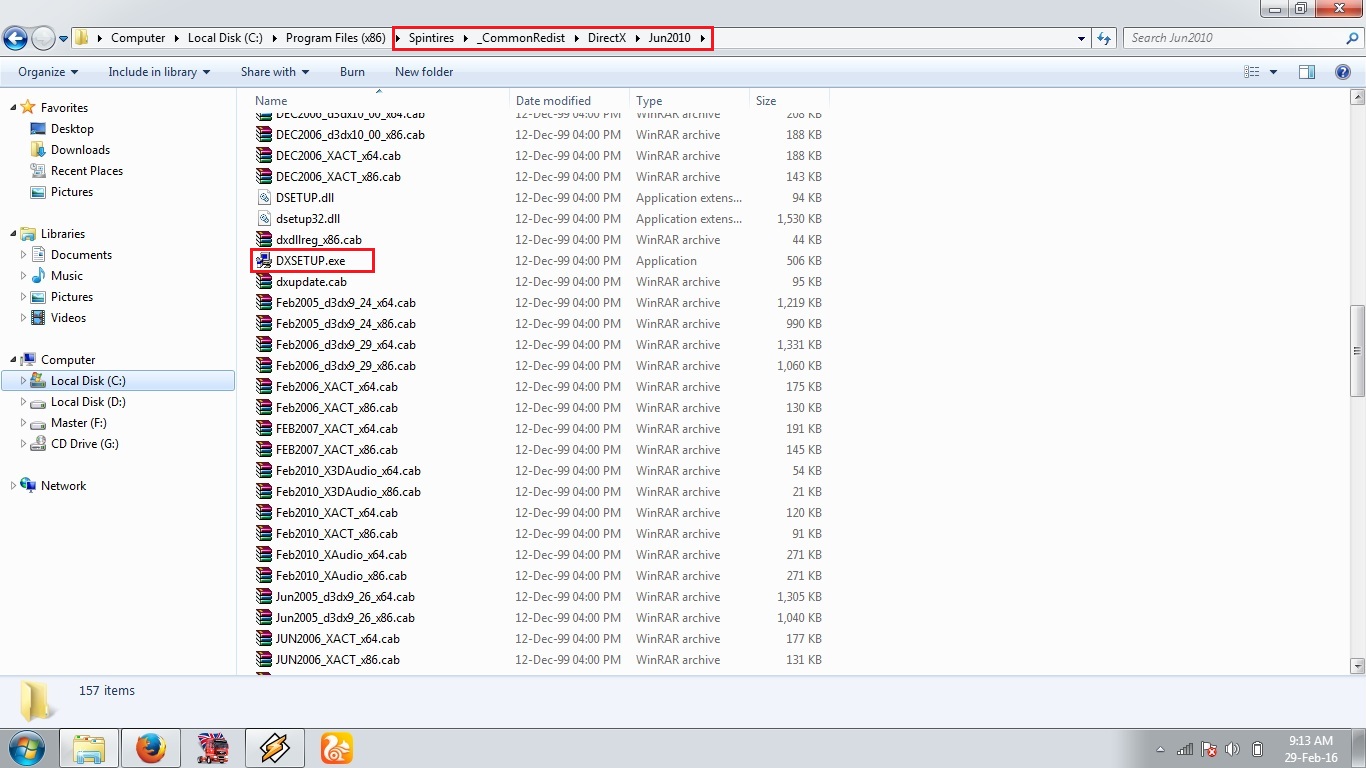
Task: Open the address bar history dropdown
Action: (1082, 38)
